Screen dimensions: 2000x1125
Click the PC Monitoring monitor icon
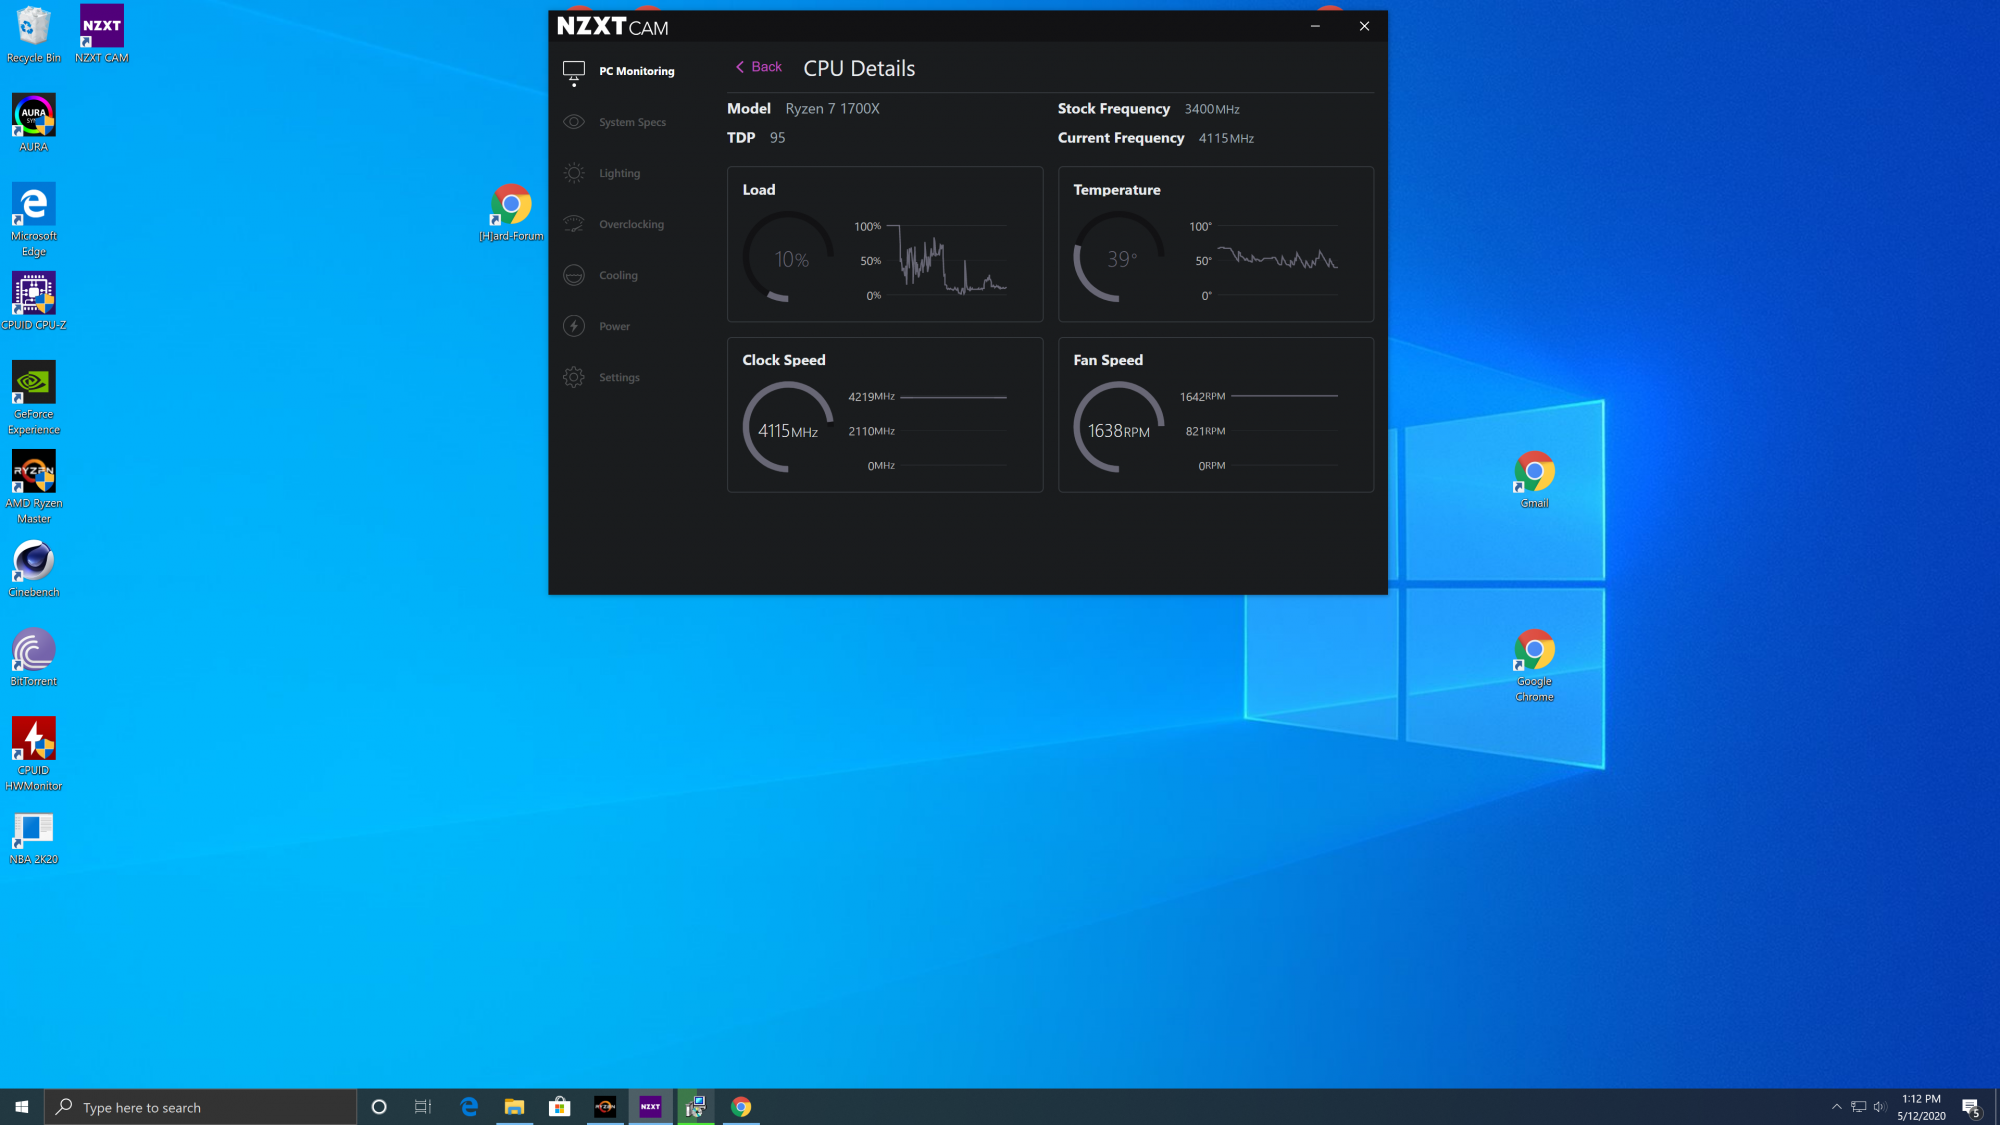tap(574, 72)
